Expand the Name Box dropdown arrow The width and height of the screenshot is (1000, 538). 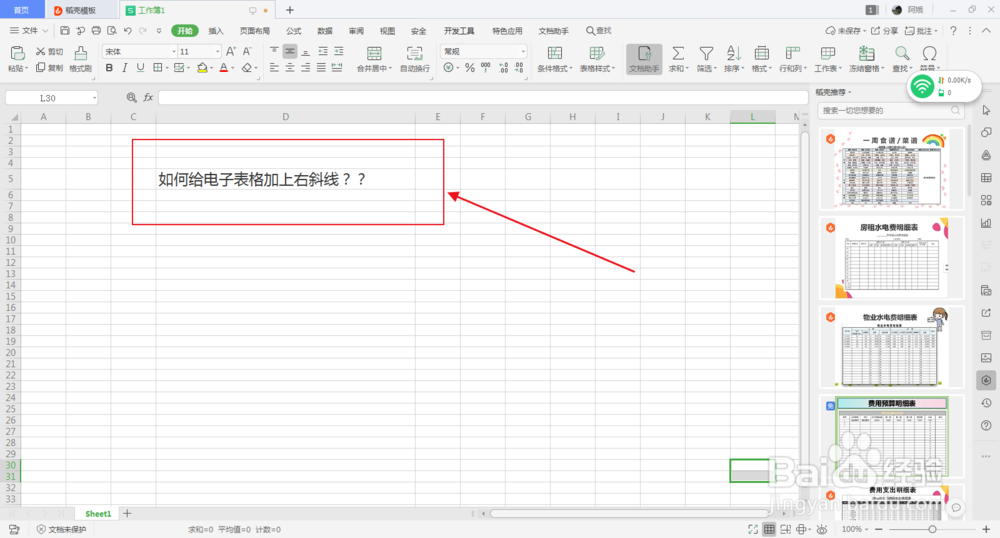click(x=94, y=98)
